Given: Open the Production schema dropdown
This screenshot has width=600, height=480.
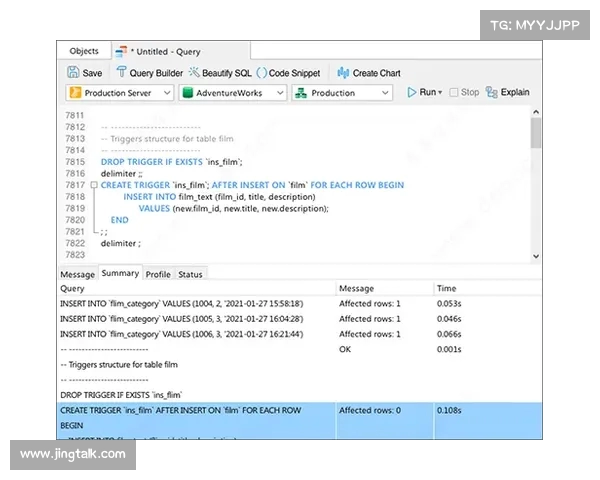Looking at the screenshot, I should [343, 93].
